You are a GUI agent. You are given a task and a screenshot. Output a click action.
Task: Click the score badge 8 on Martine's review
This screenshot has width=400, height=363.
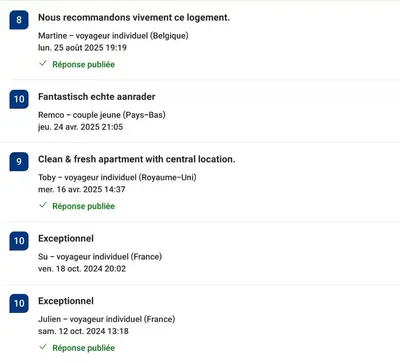coord(19,20)
